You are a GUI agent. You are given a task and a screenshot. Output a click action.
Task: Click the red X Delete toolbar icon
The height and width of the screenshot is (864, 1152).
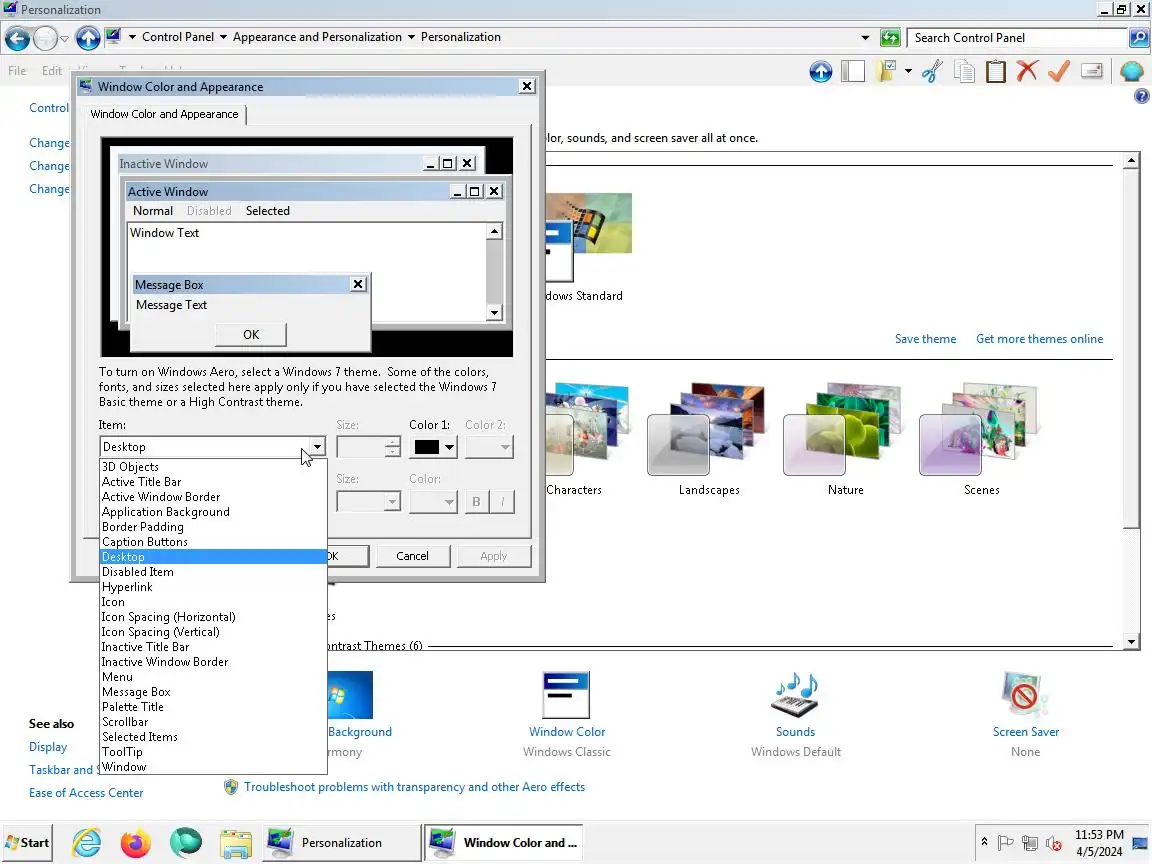(1027, 71)
